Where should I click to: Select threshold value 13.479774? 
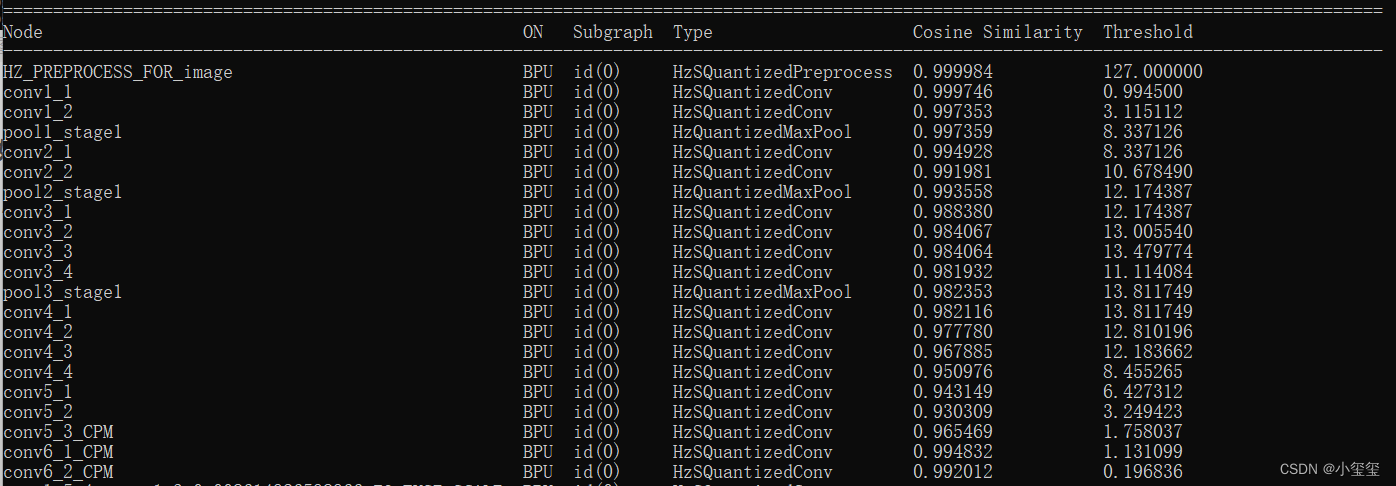[1147, 252]
